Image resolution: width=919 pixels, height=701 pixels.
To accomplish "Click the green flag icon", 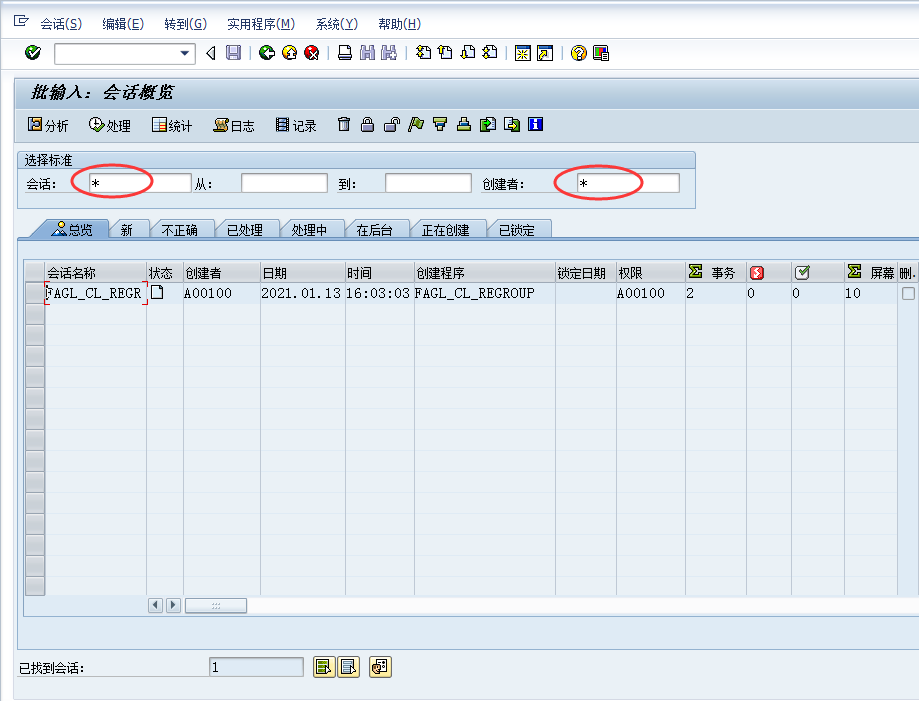I will click(416, 124).
